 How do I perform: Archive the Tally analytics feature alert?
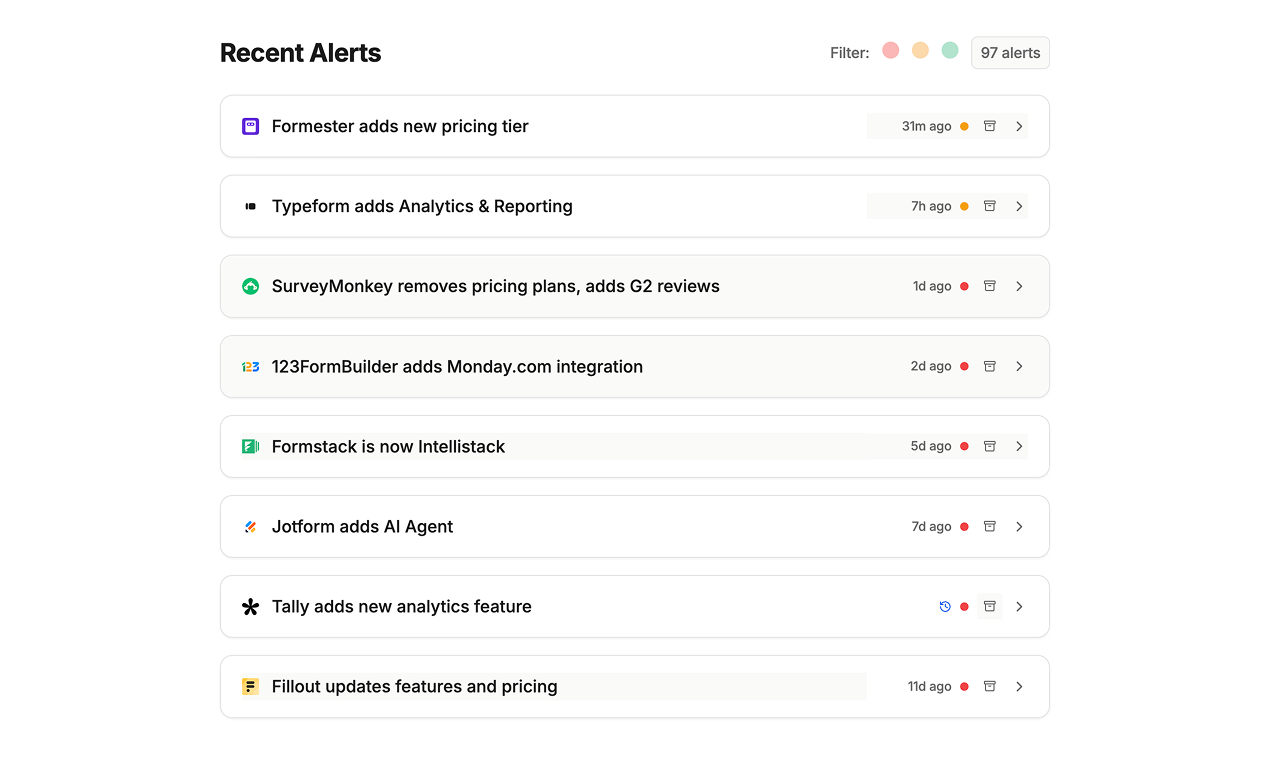990,606
